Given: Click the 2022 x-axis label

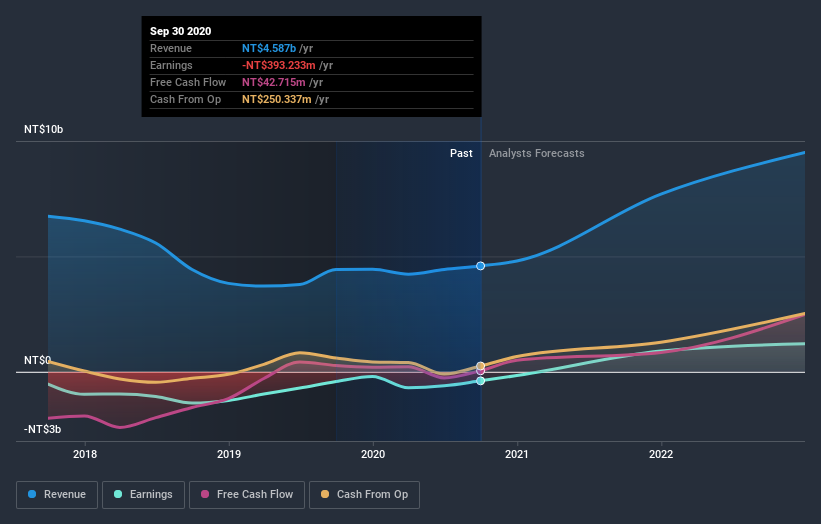Looking at the screenshot, I should (x=661, y=454).
